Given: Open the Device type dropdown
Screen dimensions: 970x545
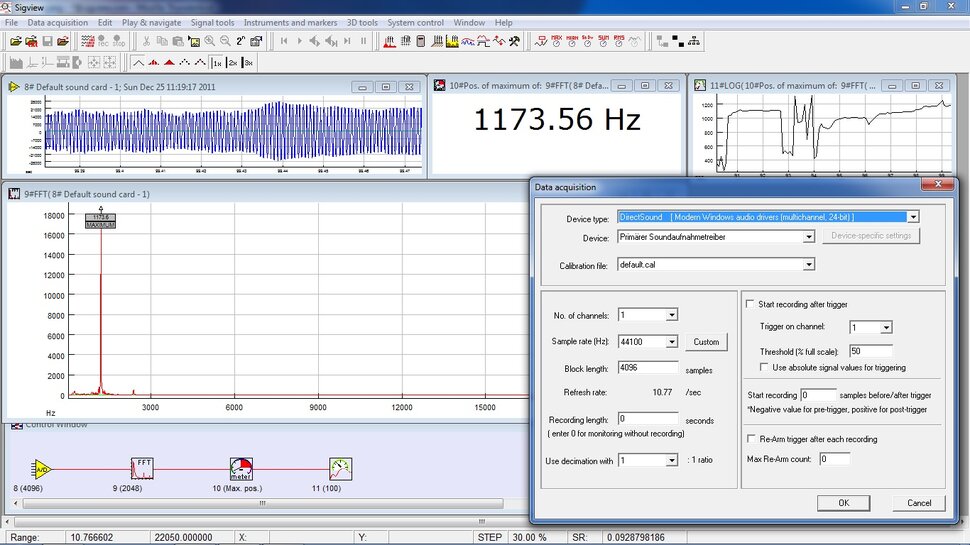Looking at the screenshot, I should pyautogui.click(x=913, y=217).
